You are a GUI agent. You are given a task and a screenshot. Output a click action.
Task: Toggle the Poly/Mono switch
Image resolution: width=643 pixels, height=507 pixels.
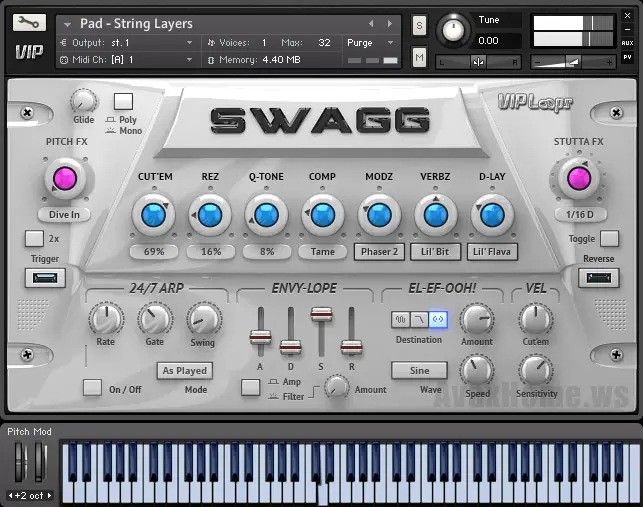[x=123, y=101]
